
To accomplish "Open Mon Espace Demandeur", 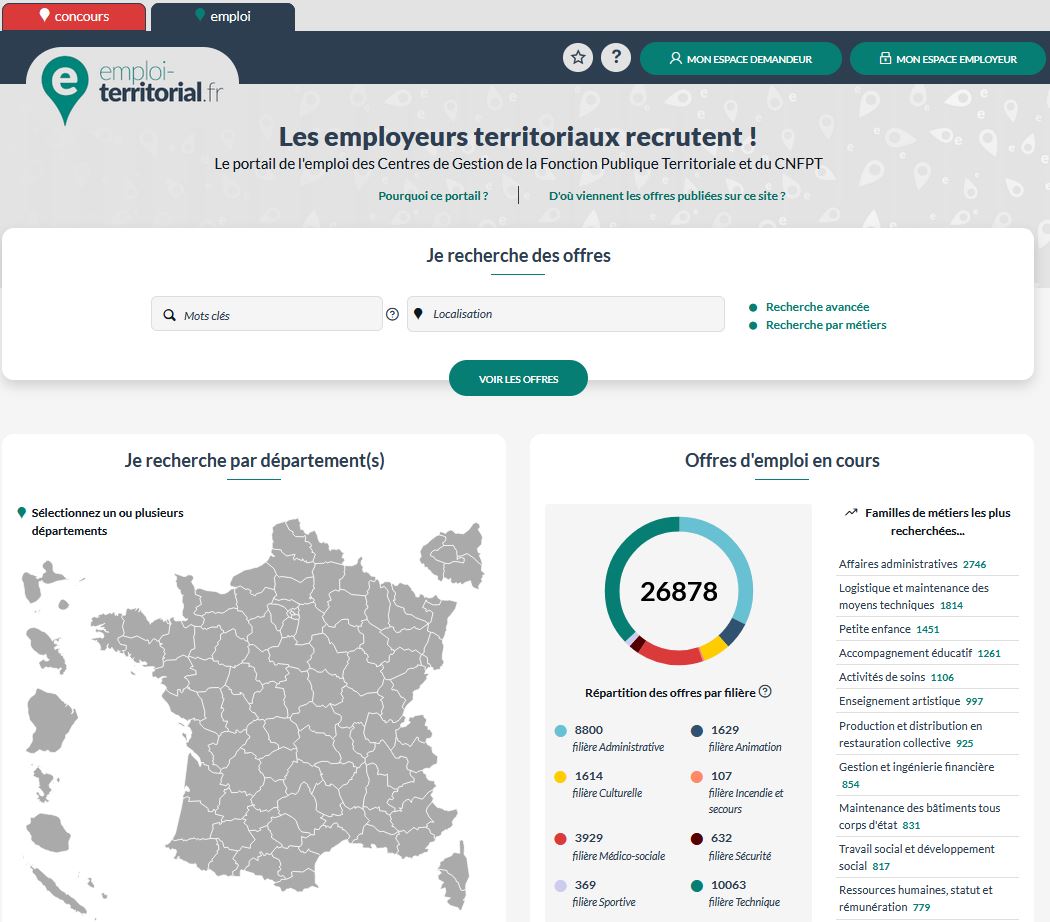I will pyautogui.click(x=740, y=59).
